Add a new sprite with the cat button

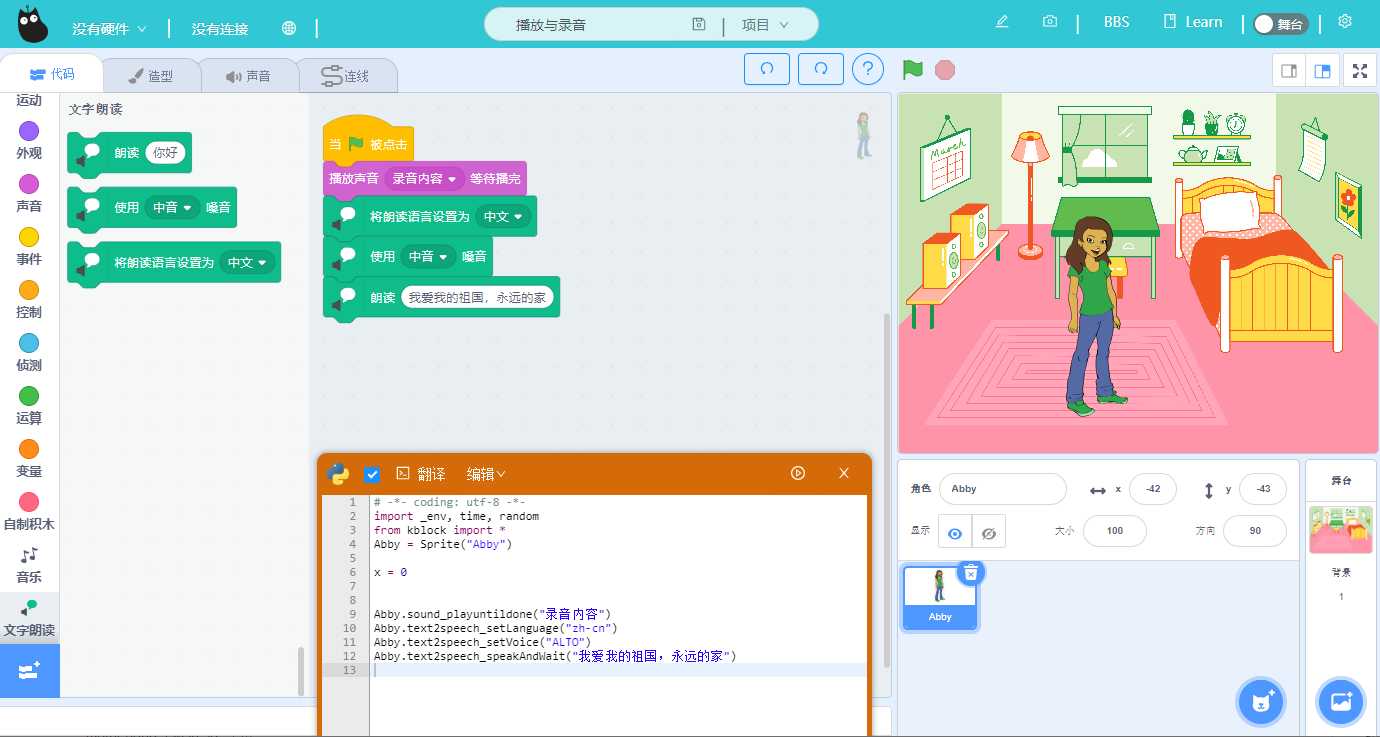click(1261, 701)
